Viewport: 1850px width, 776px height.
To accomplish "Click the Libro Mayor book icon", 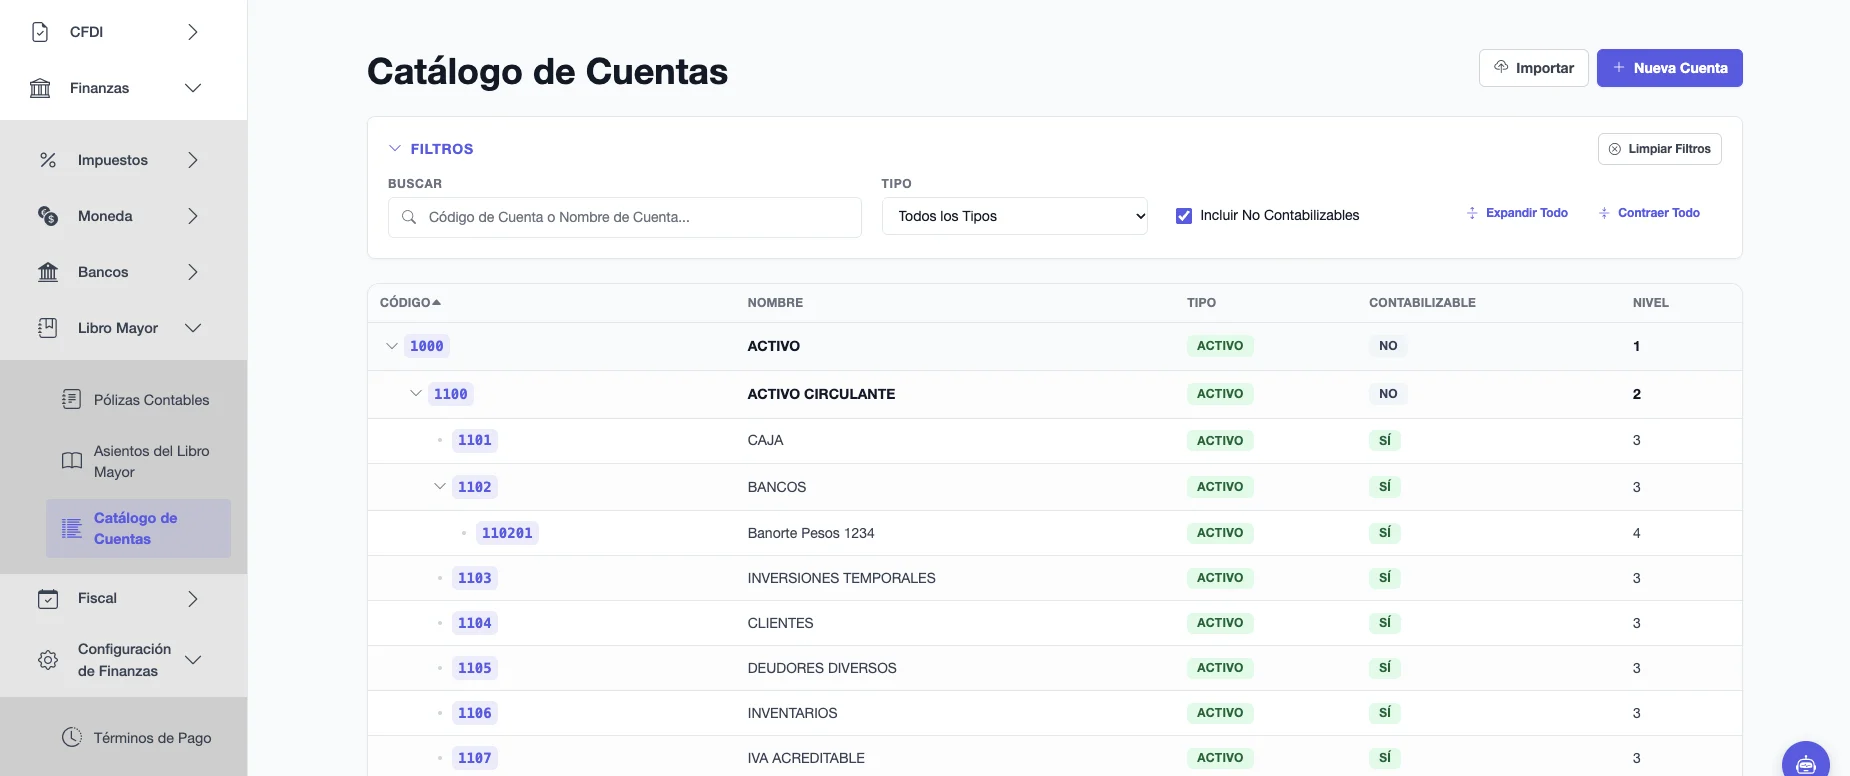I will [x=48, y=328].
